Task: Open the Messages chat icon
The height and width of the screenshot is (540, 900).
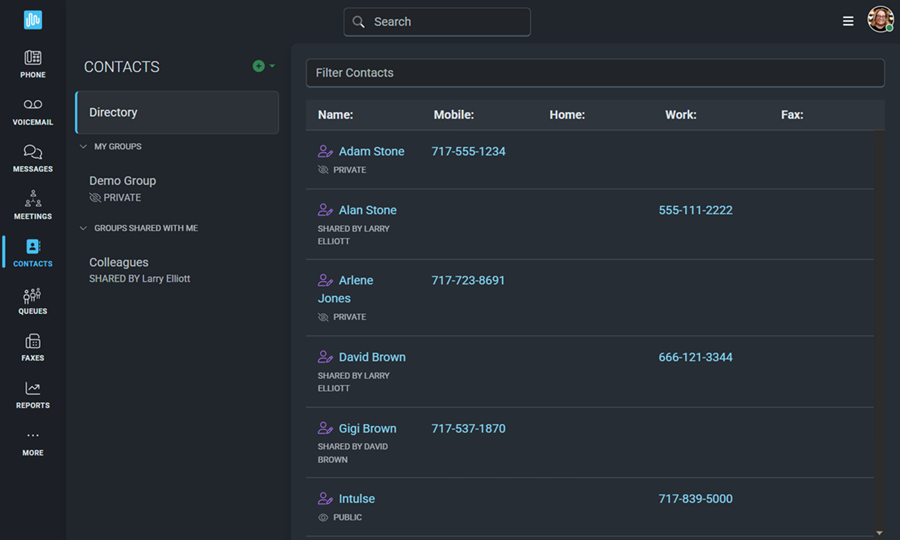Action: coord(33,153)
